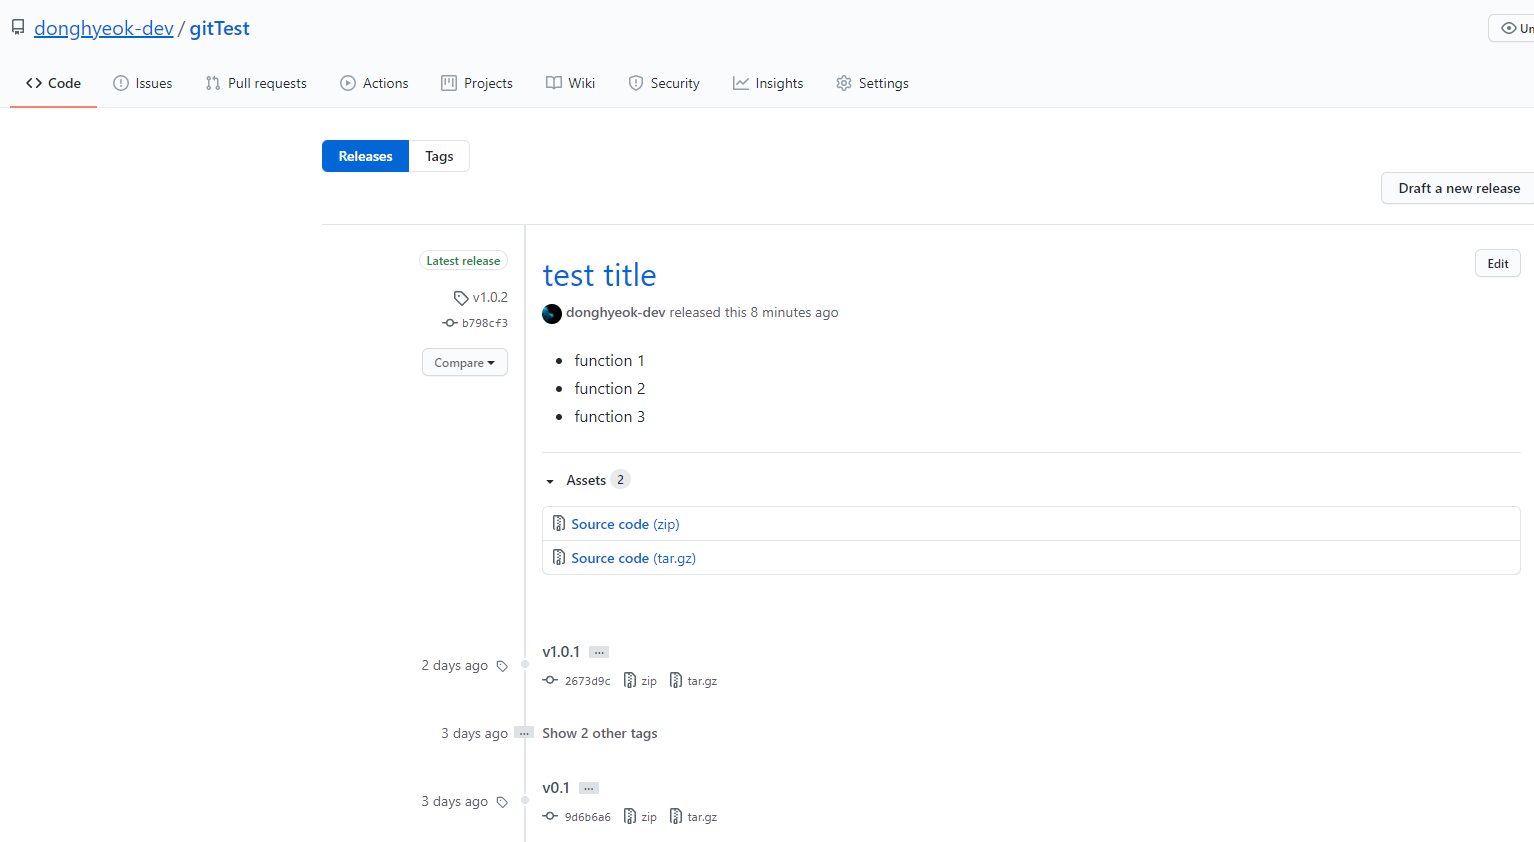Expand the ellipsis next to v0.1
The width and height of the screenshot is (1534, 842).
(589, 788)
